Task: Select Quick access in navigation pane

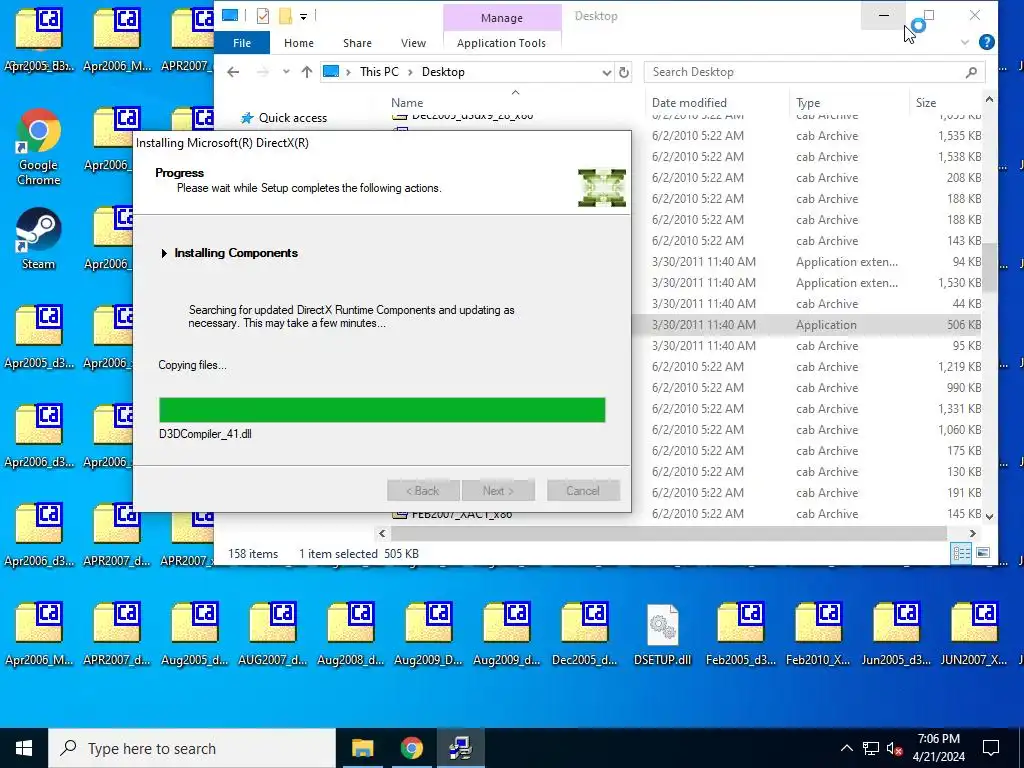Action: click(293, 118)
